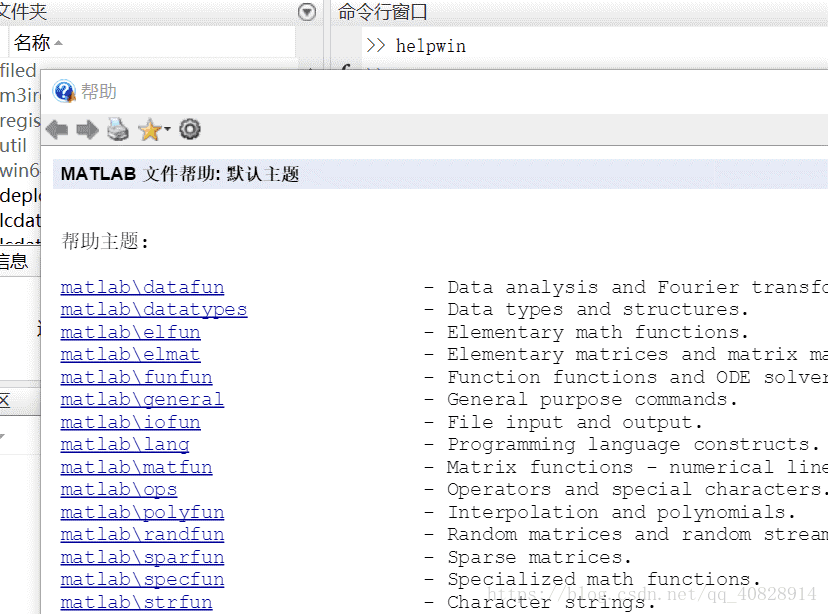Click the help window question mark icon
The image size is (828, 614).
(x=64, y=91)
